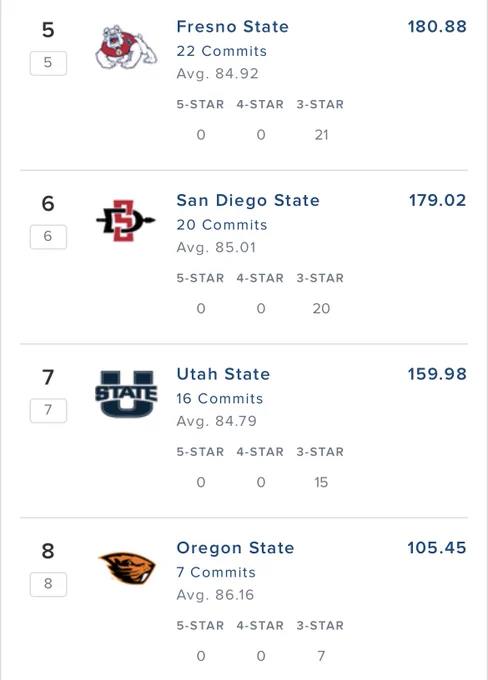Click Utah State's 3-star count 15
Viewport: 488px width, 680px height.
[x=321, y=482]
